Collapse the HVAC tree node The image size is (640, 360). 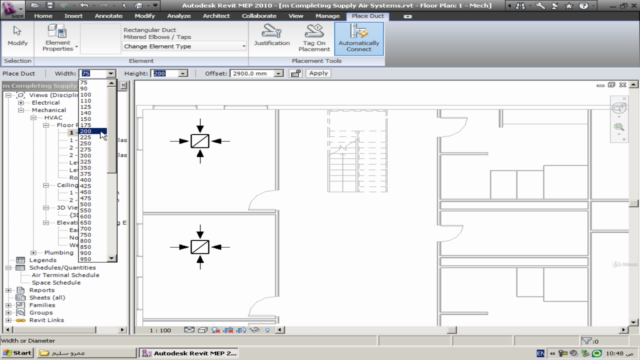click(x=33, y=118)
